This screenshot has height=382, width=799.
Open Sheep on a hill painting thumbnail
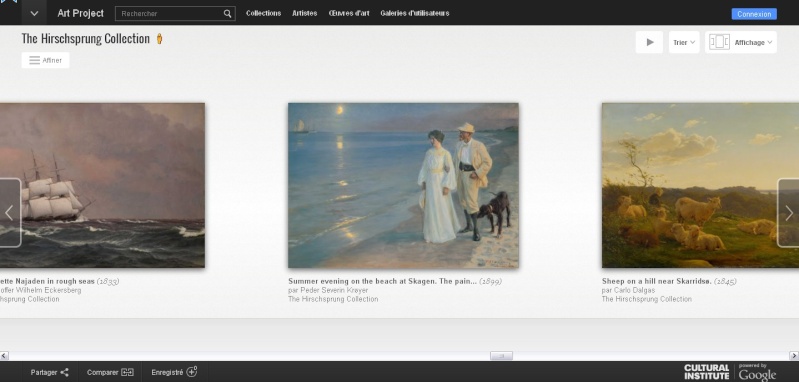[x=700, y=185]
